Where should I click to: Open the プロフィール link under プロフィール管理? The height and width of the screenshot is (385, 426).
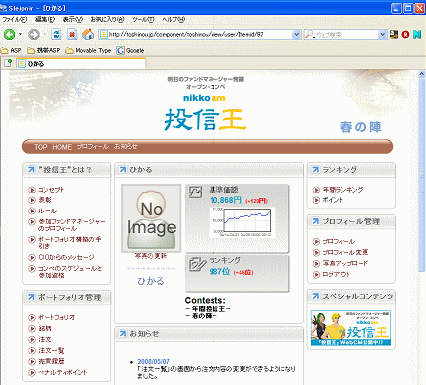click(x=338, y=241)
